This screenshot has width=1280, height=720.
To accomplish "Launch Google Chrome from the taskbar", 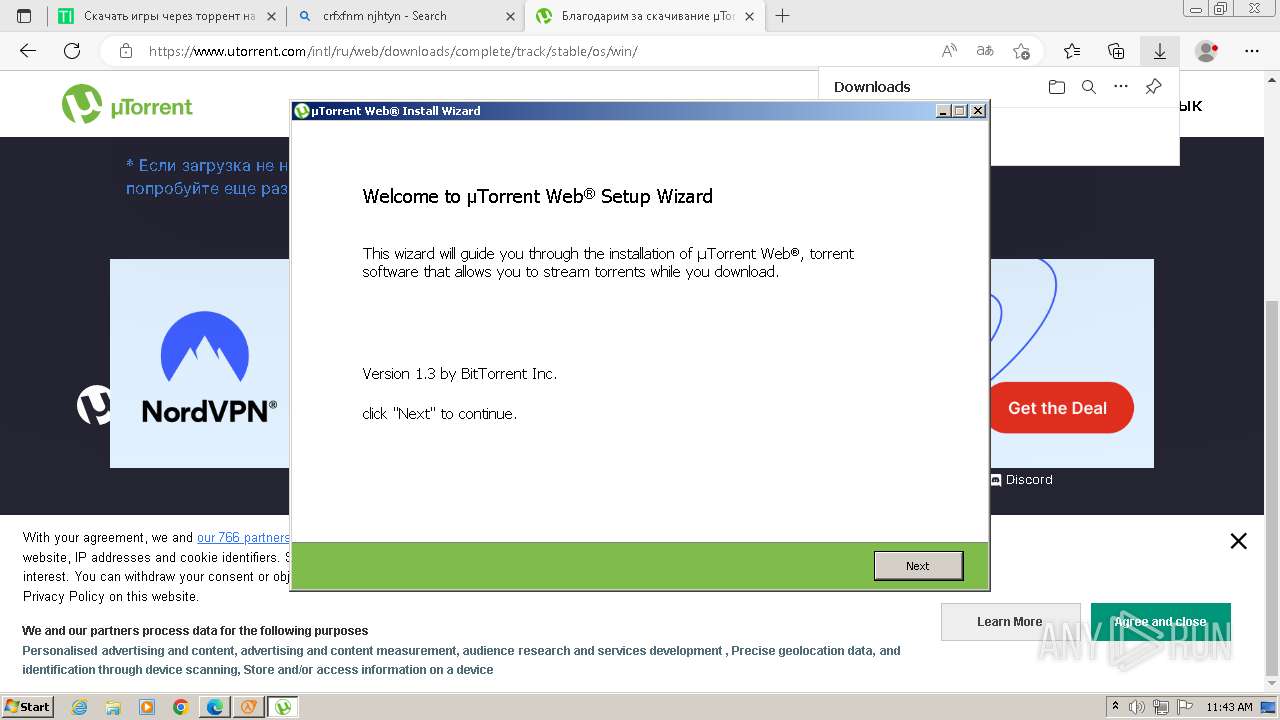I will (x=180, y=707).
